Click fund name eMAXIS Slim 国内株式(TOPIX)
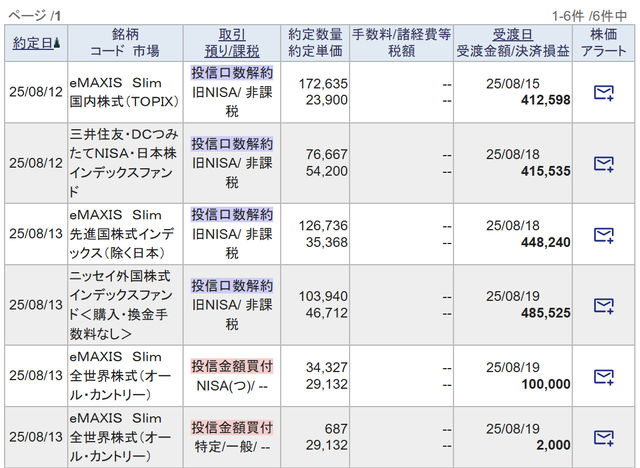This screenshot has width=640, height=468. coord(124,92)
